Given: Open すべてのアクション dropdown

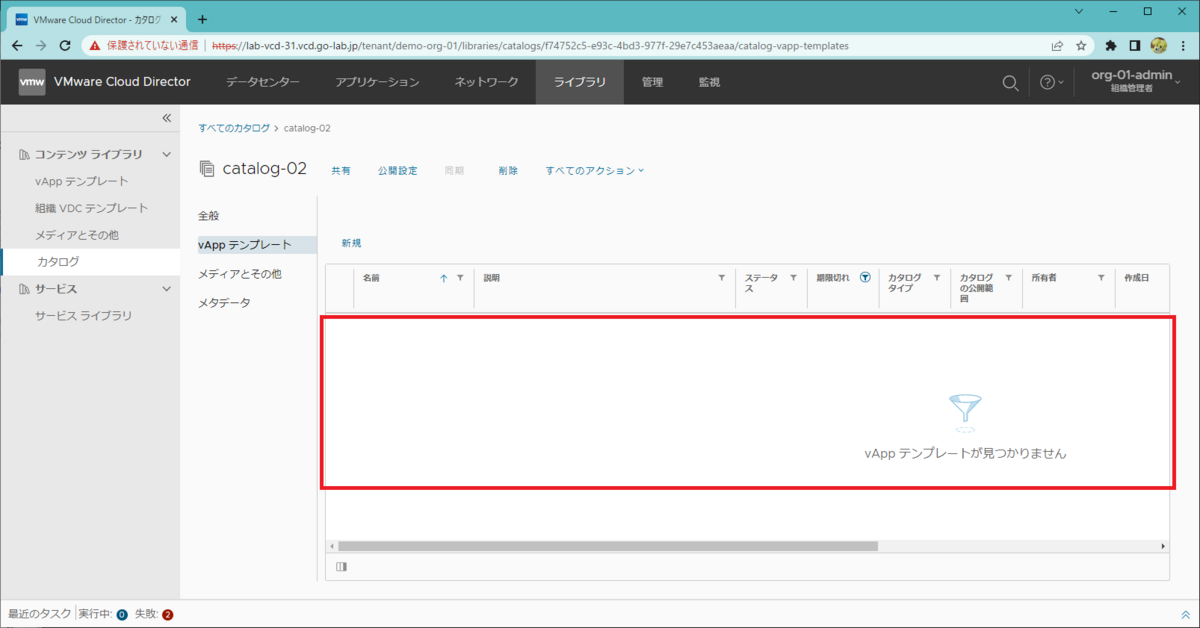Looking at the screenshot, I should click(595, 171).
